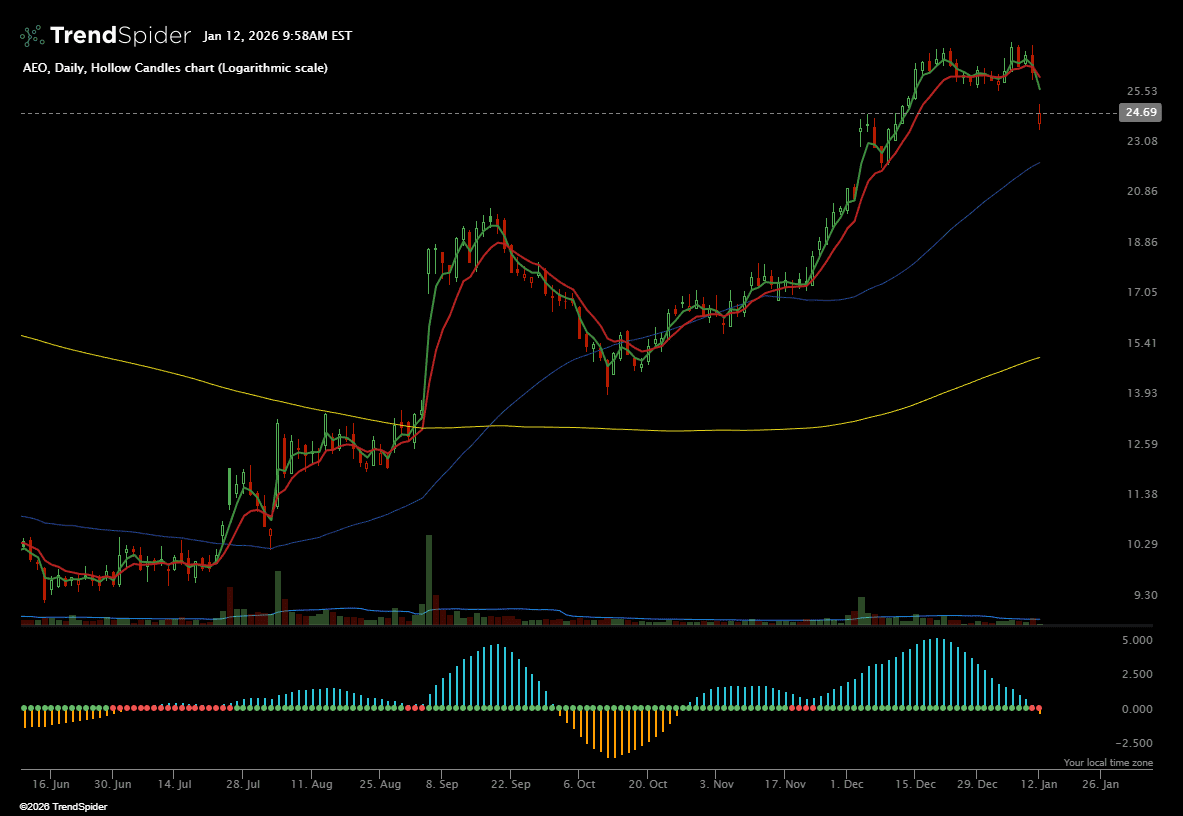Click the Your local time zone text
1183x816 pixels.
coord(1108,763)
